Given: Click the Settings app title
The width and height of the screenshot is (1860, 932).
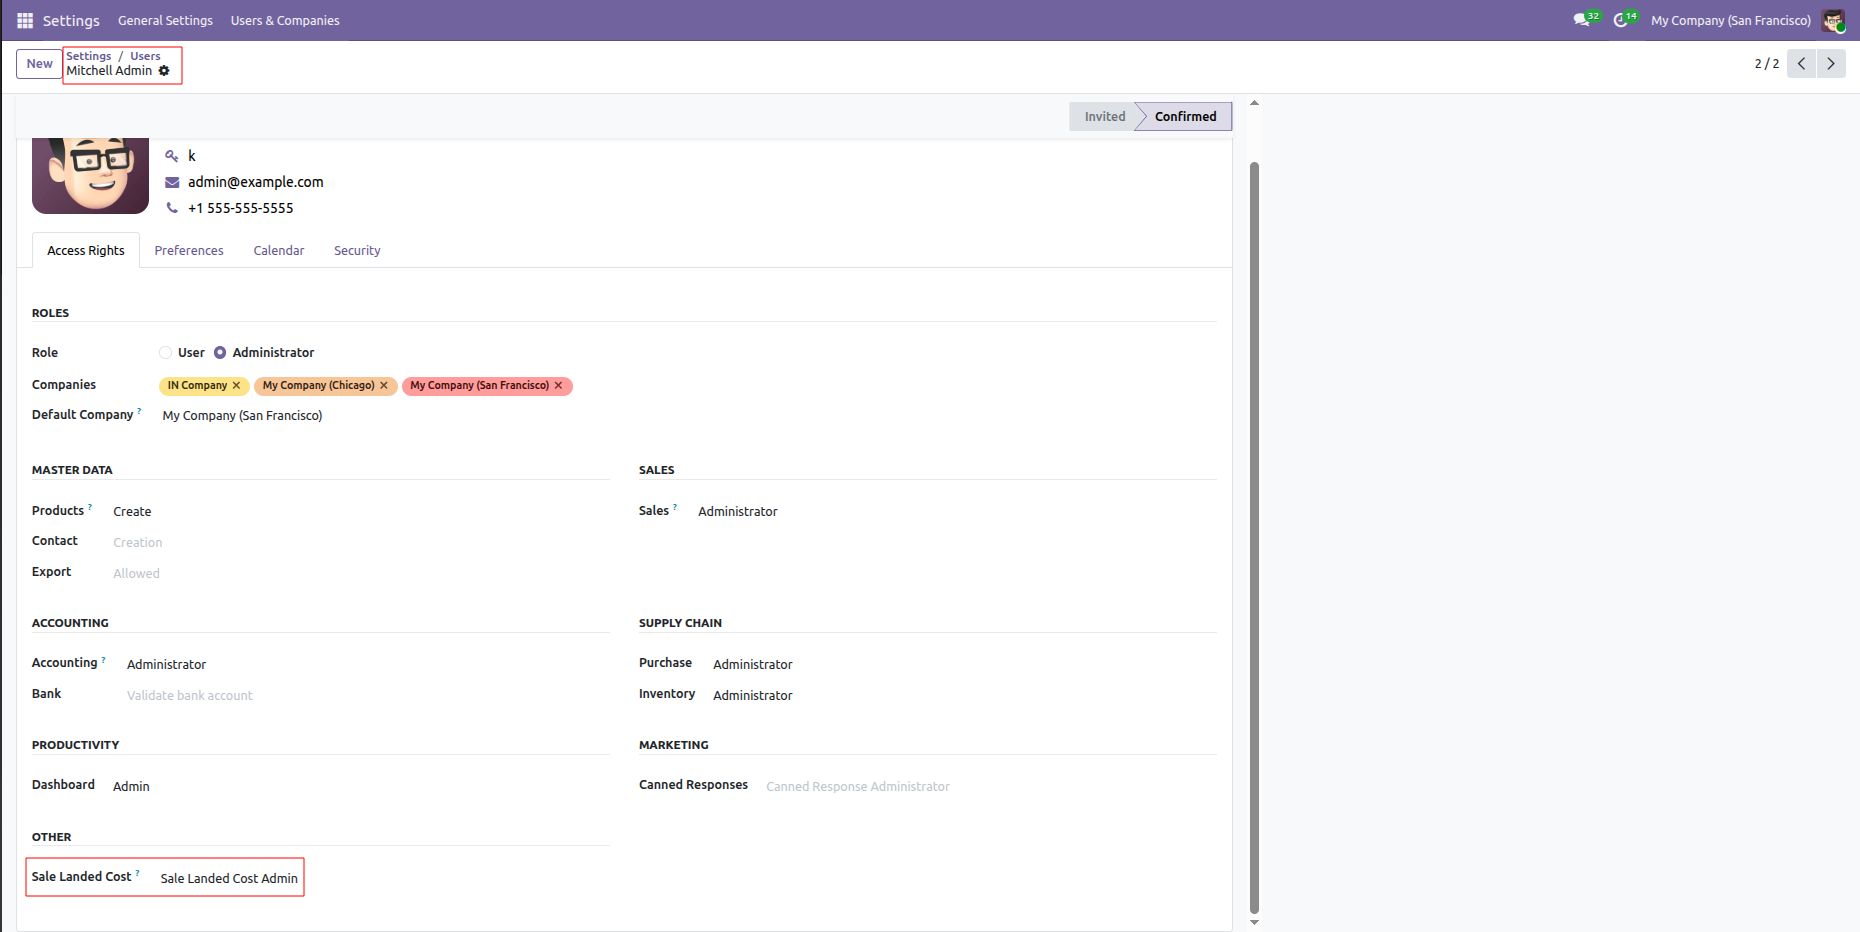Looking at the screenshot, I should click(x=71, y=20).
